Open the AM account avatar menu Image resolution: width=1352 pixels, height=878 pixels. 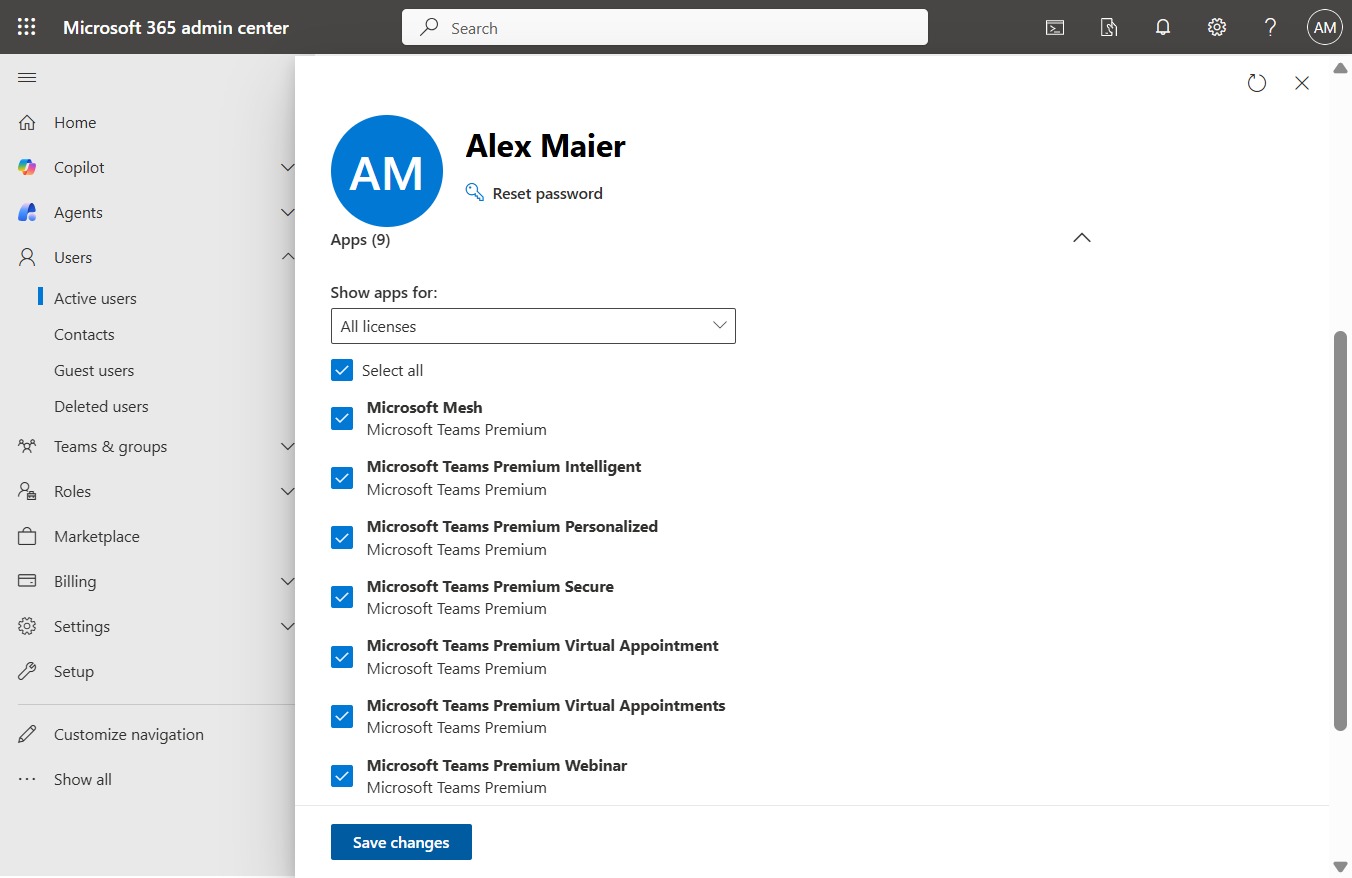1325,28
